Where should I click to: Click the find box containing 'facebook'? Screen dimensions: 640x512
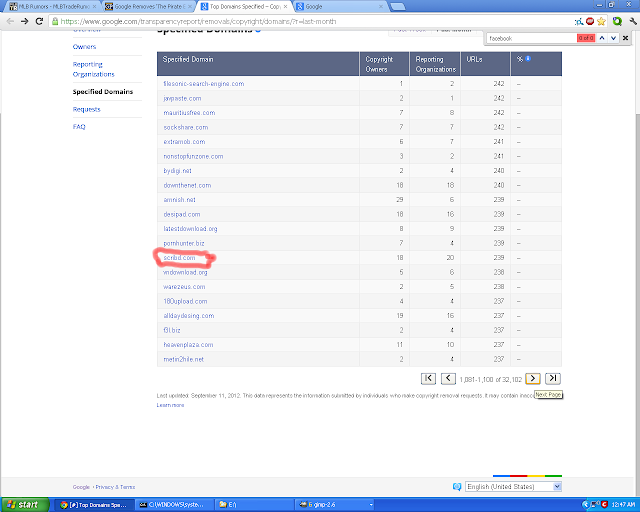tap(531, 38)
